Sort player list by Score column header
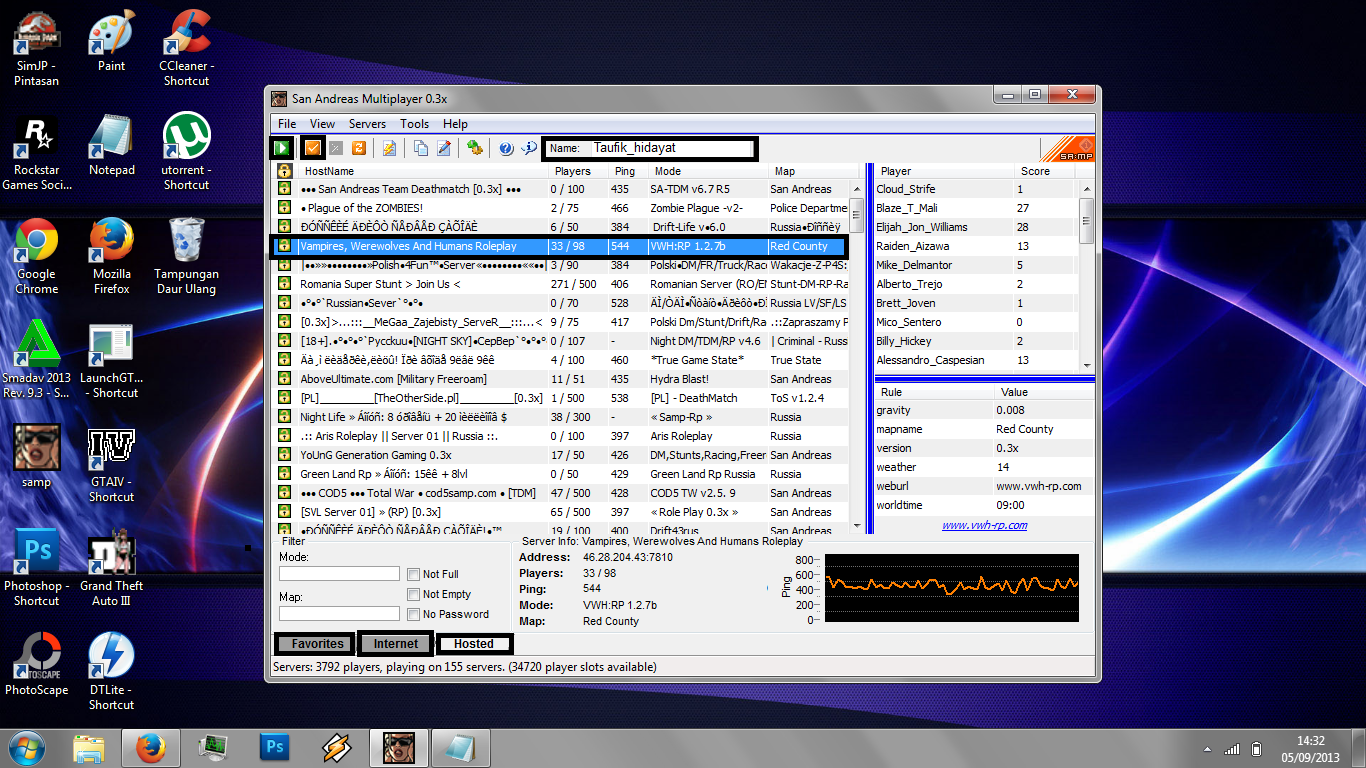The image size is (1366, 768). click(1046, 171)
